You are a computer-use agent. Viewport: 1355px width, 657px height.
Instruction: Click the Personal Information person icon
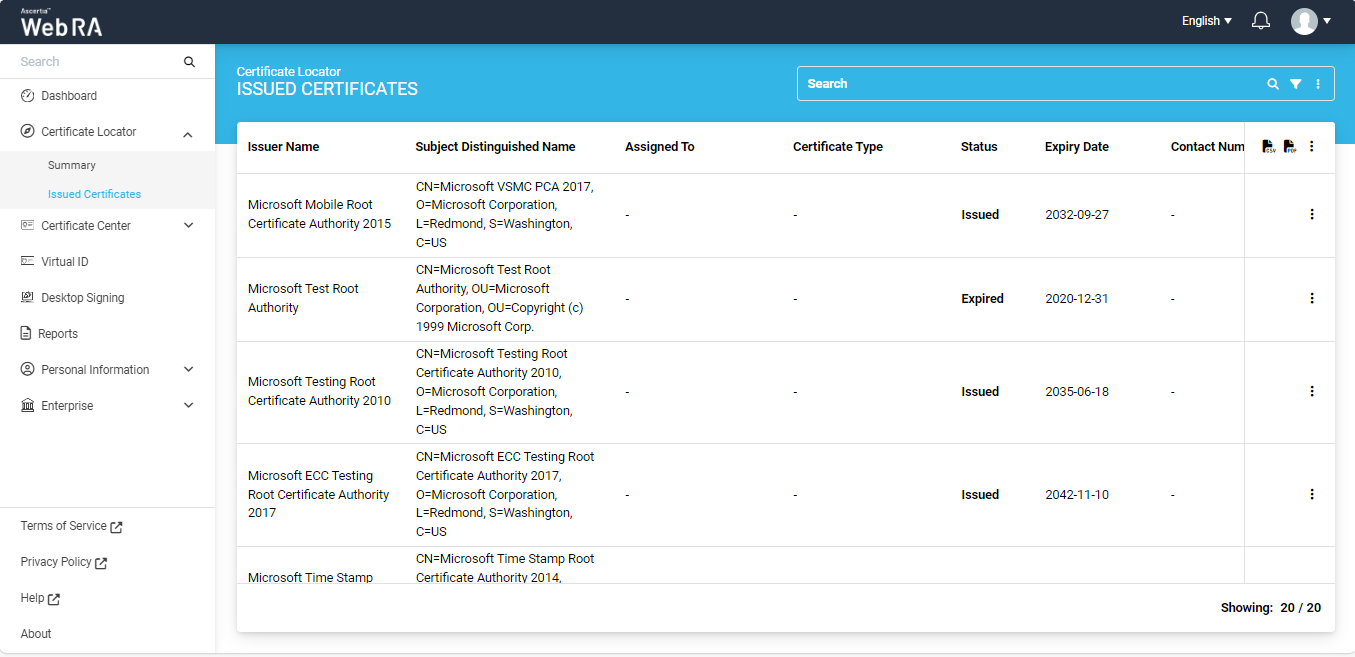[x=28, y=370]
